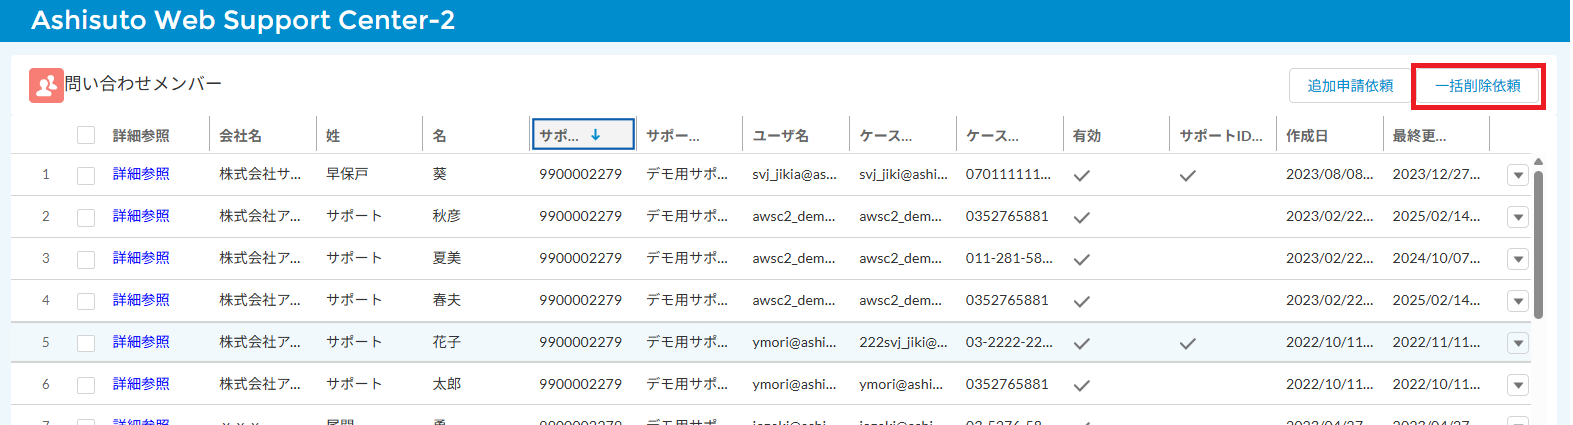Click the ユーザ名 cell in row 1
The height and width of the screenshot is (425, 1573).
[794, 174]
